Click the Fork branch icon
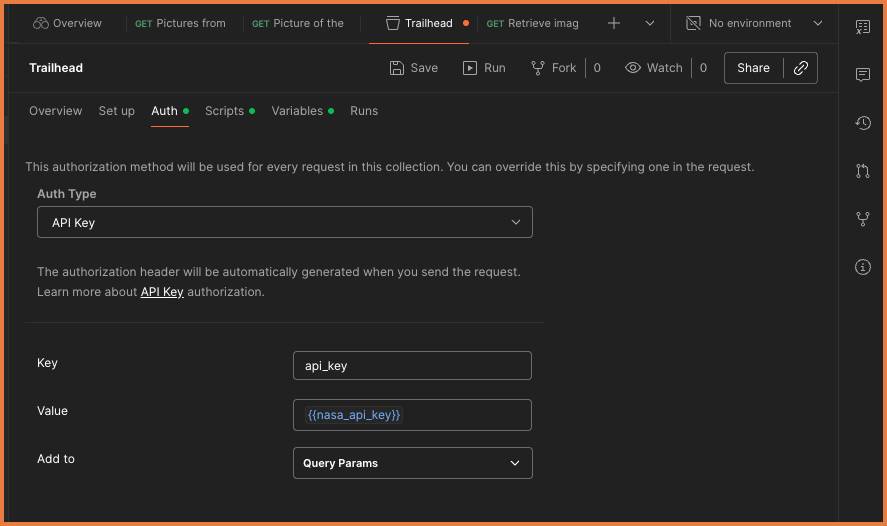 point(537,68)
